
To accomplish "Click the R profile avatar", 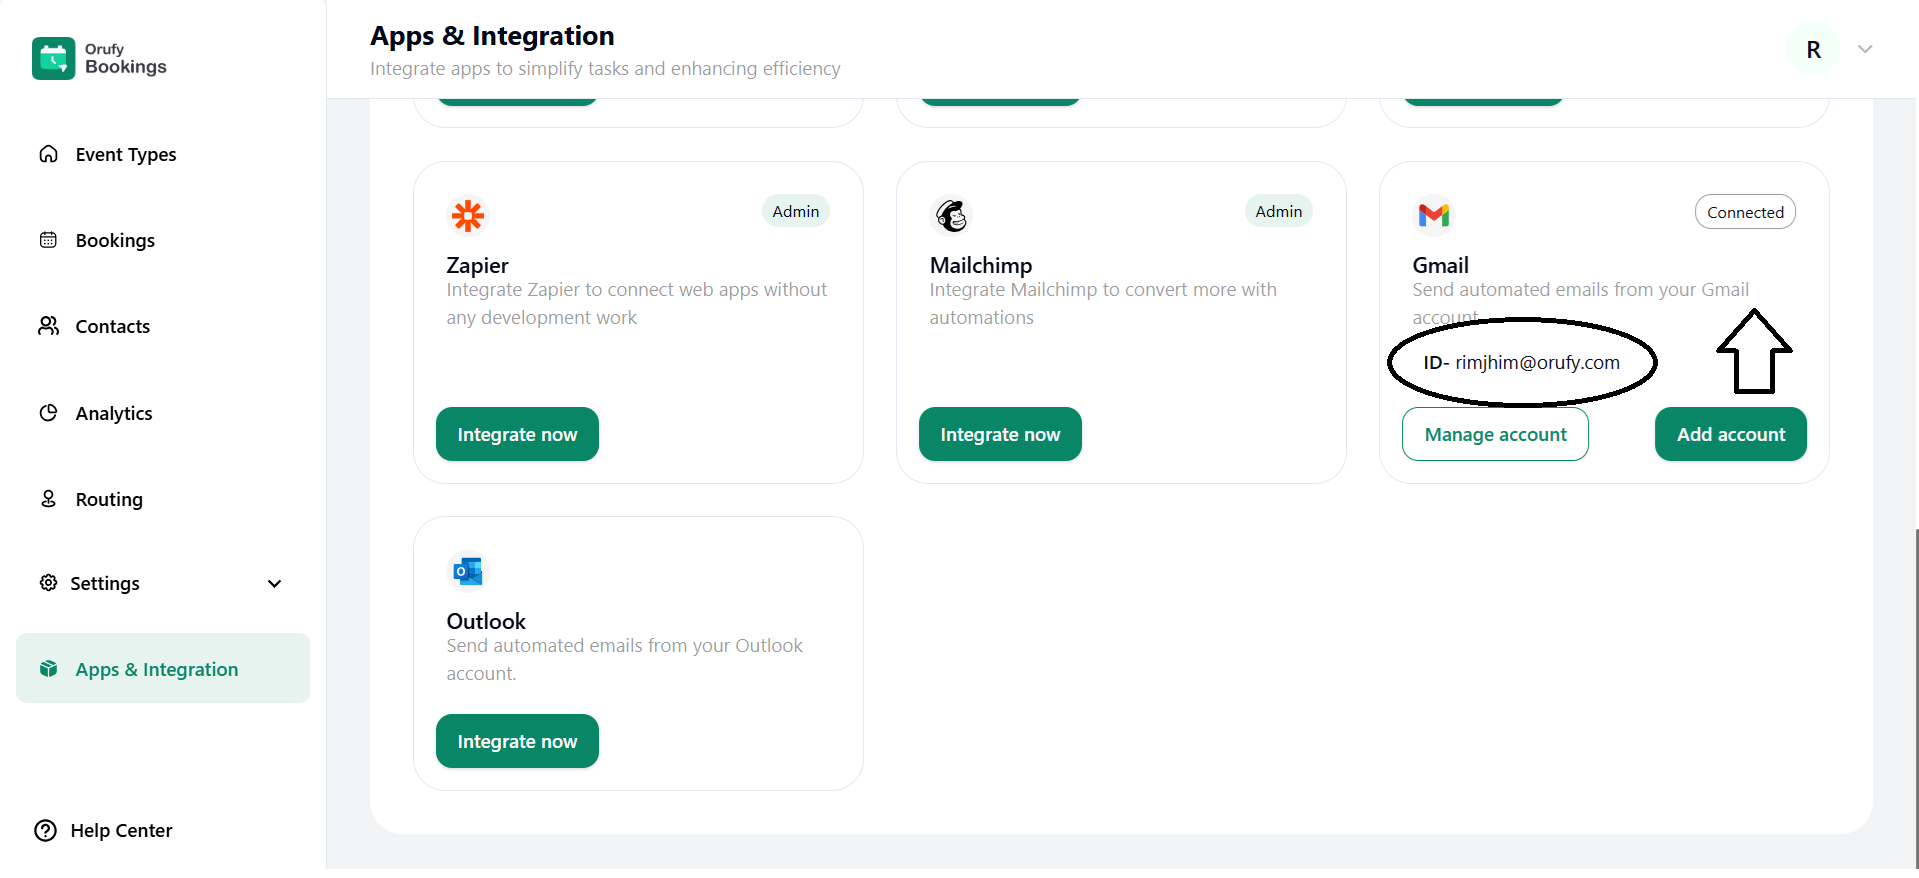I will coord(1814,49).
